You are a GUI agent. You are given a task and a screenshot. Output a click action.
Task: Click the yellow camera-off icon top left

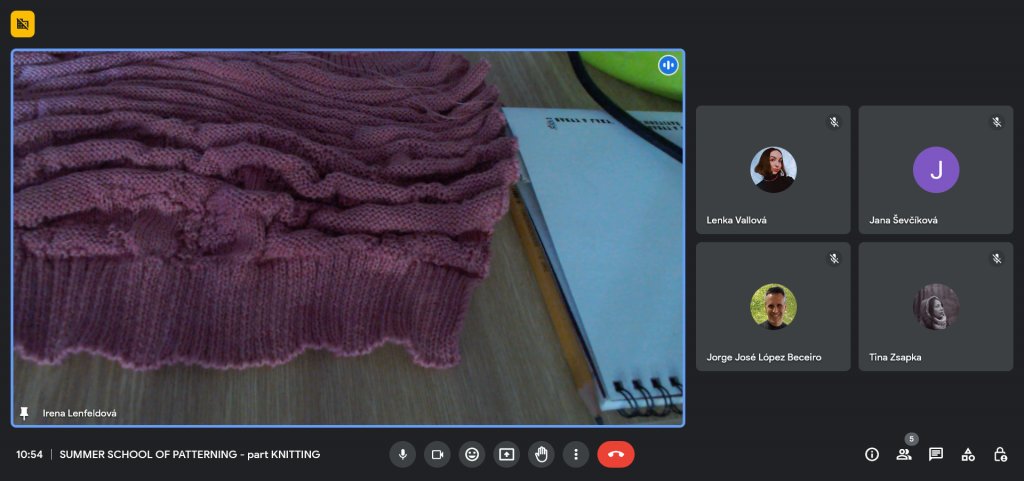click(23, 23)
